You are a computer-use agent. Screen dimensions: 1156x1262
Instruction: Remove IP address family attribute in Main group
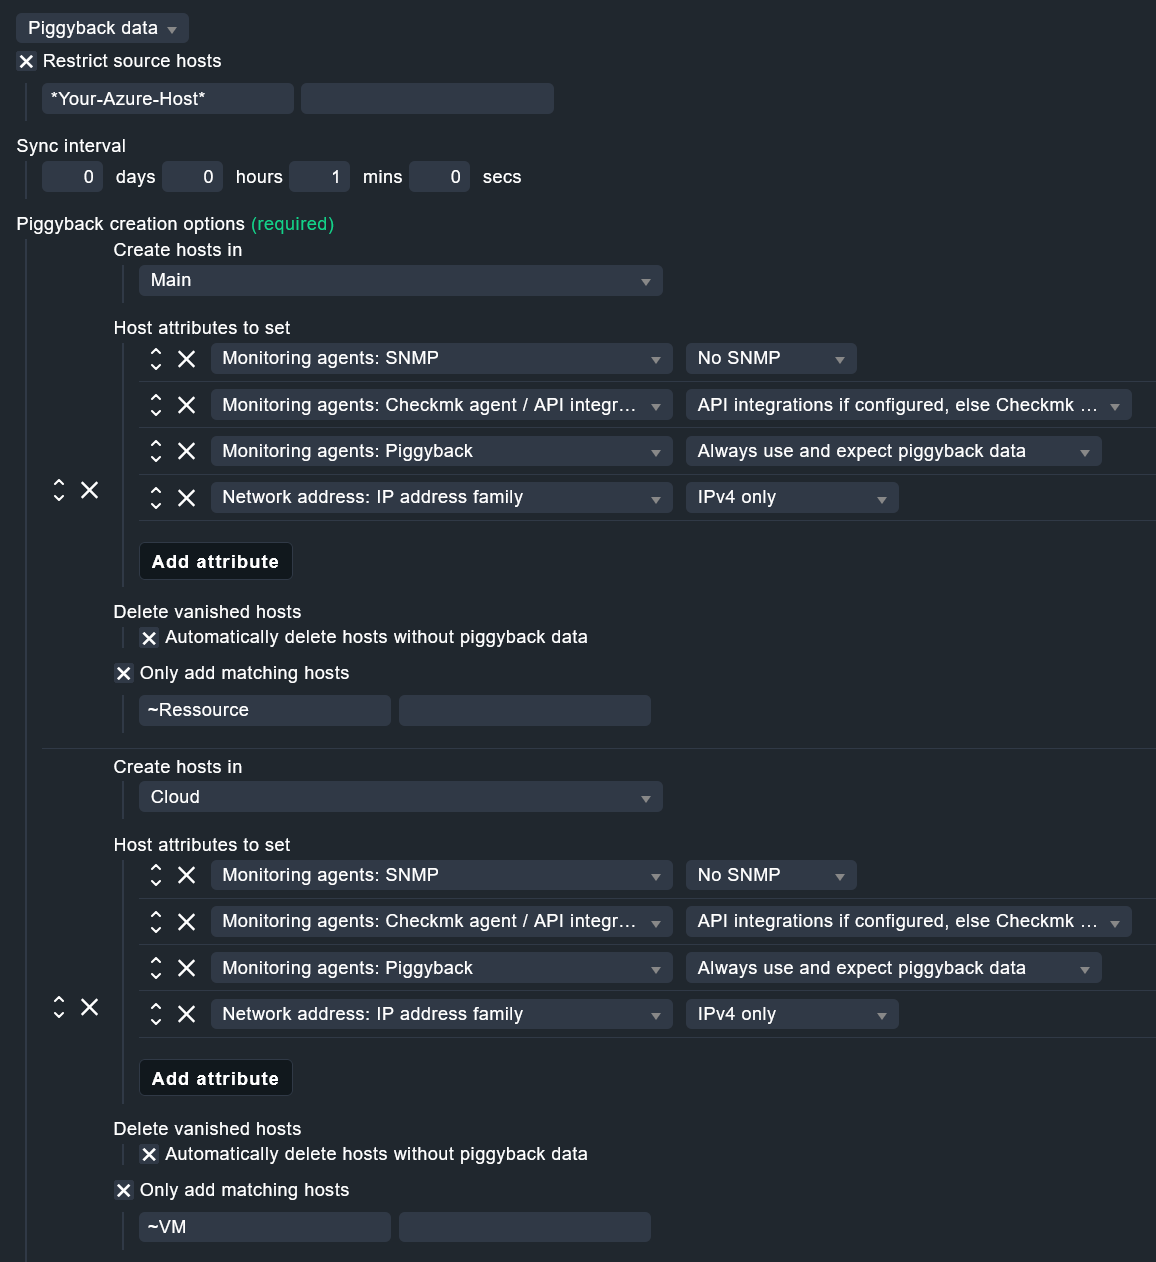pos(187,498)
